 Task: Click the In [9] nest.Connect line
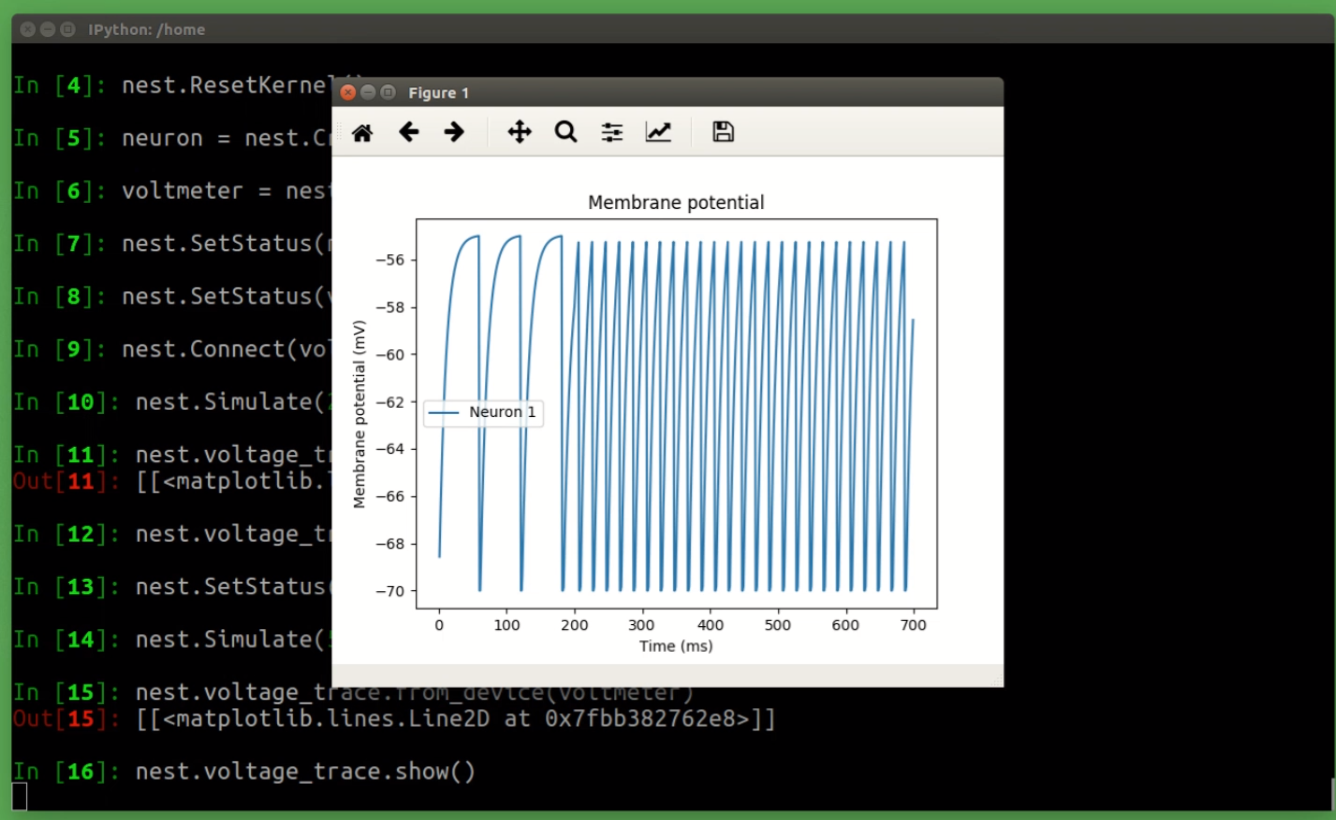[x=172, y=349]
